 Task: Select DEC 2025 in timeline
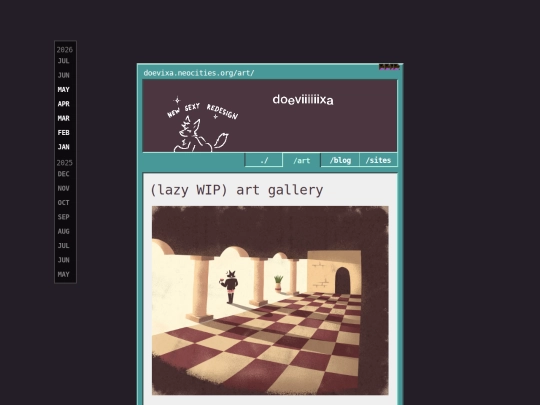64,174
